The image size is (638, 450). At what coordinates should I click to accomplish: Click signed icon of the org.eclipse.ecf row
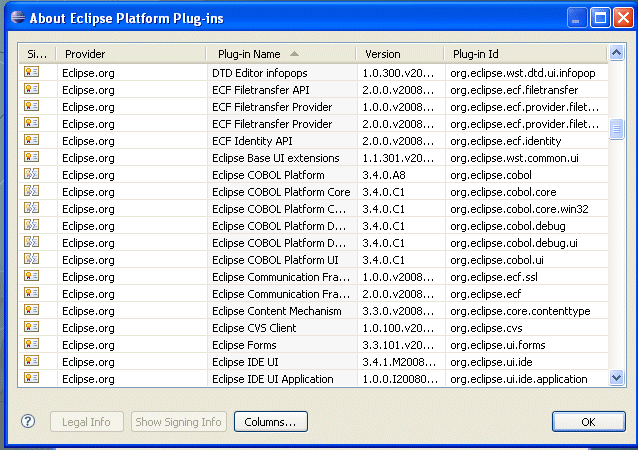coord(31,293)
